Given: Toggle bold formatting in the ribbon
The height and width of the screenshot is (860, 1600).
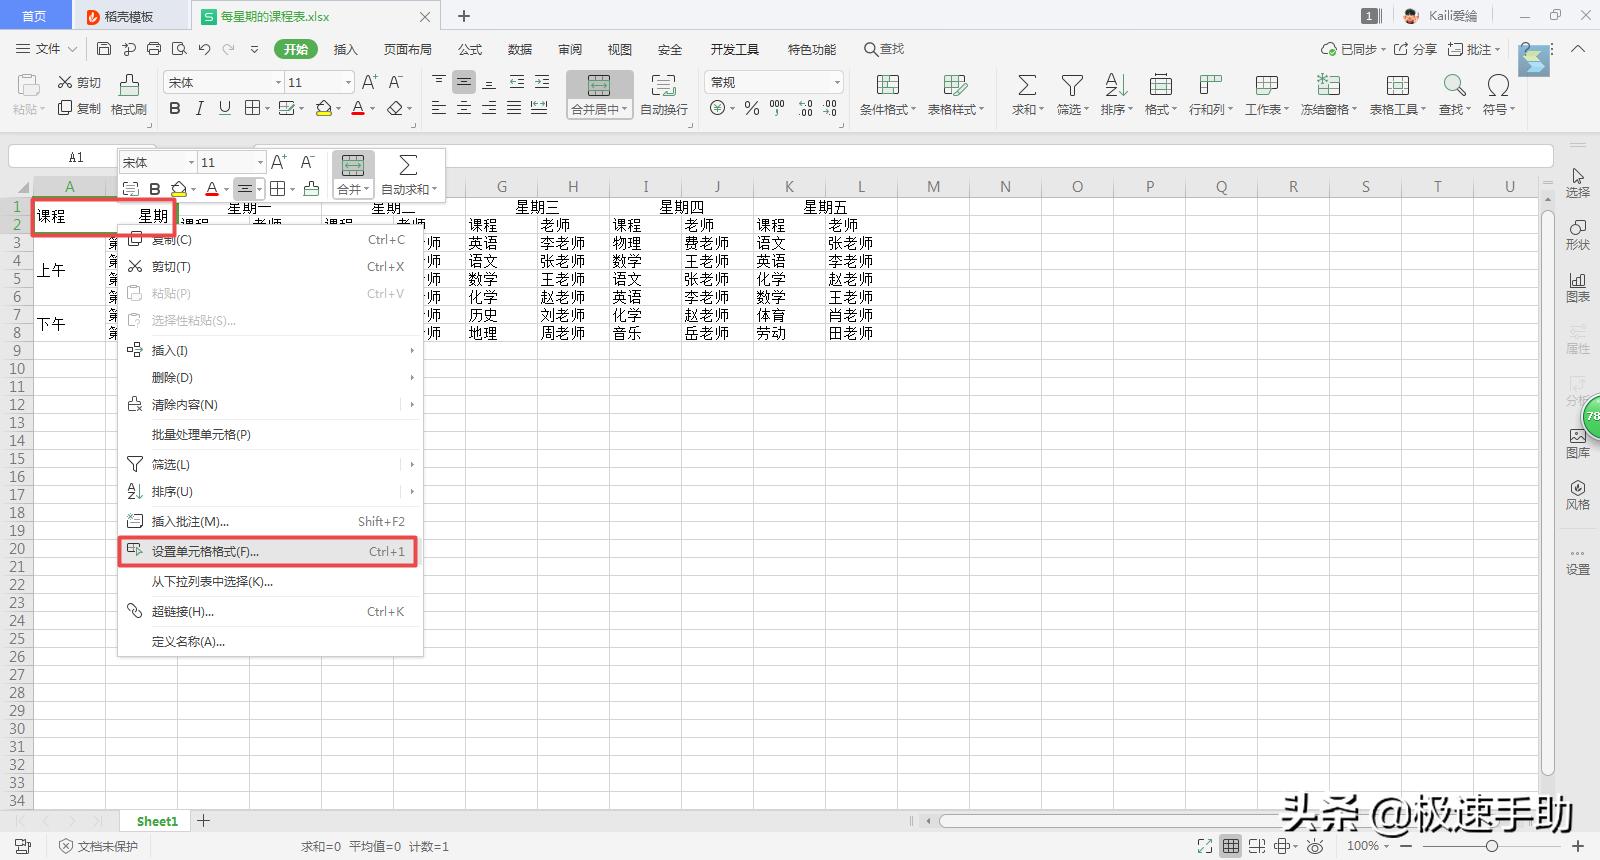Looking at the screenshot, I should tap(175, 108).
